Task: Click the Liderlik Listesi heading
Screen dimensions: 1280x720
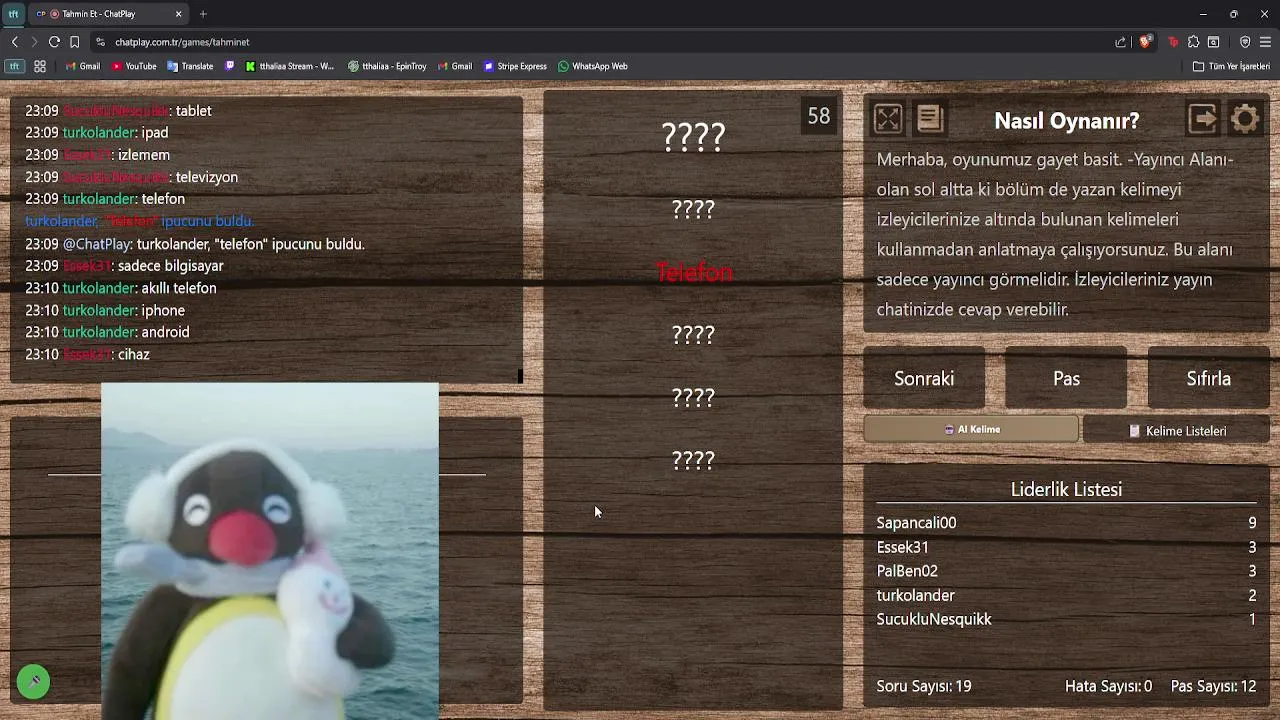Action: [x=1066, y=489]
